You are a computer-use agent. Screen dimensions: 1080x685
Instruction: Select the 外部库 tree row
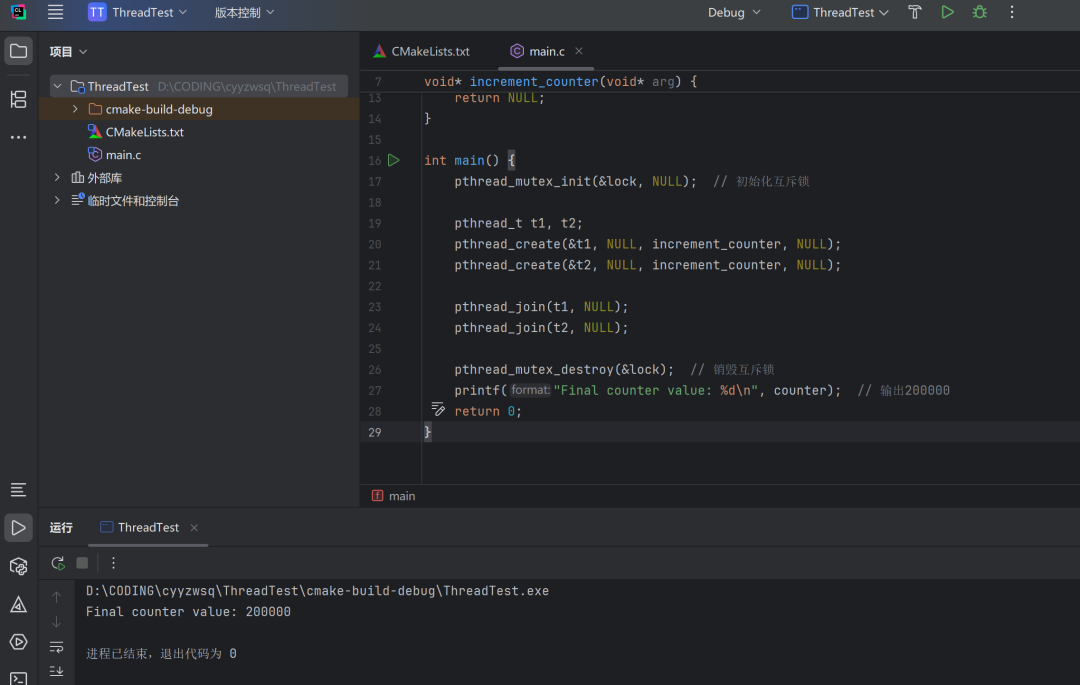199,178
